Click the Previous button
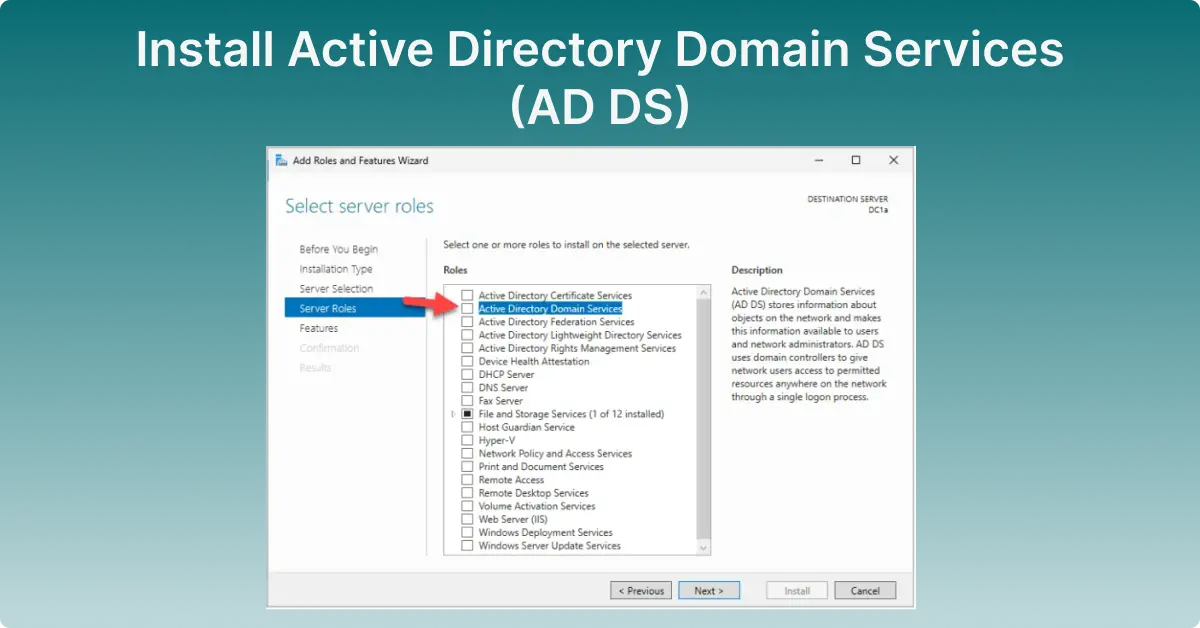The height and width of the screenshot is (628, 1200). (641, 591)
